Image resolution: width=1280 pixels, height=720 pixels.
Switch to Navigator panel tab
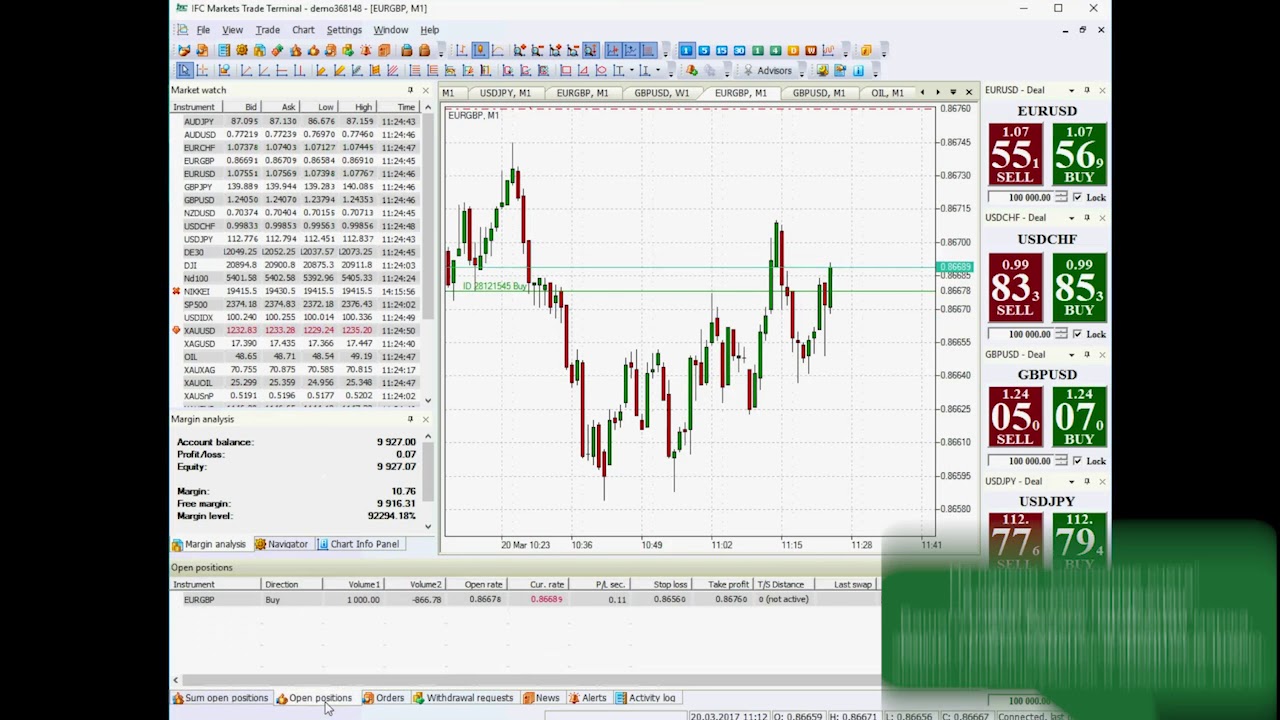[x=281, y=544]
